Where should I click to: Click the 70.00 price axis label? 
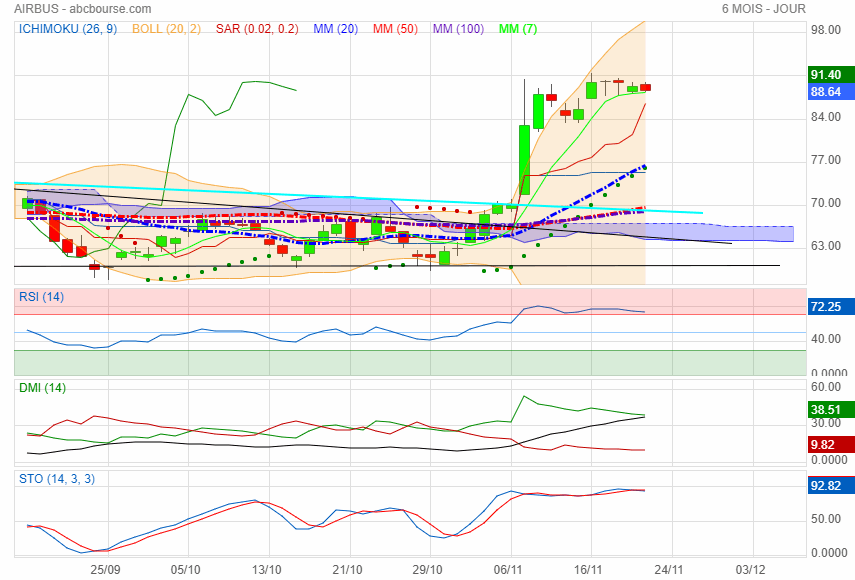click(826, 203)
